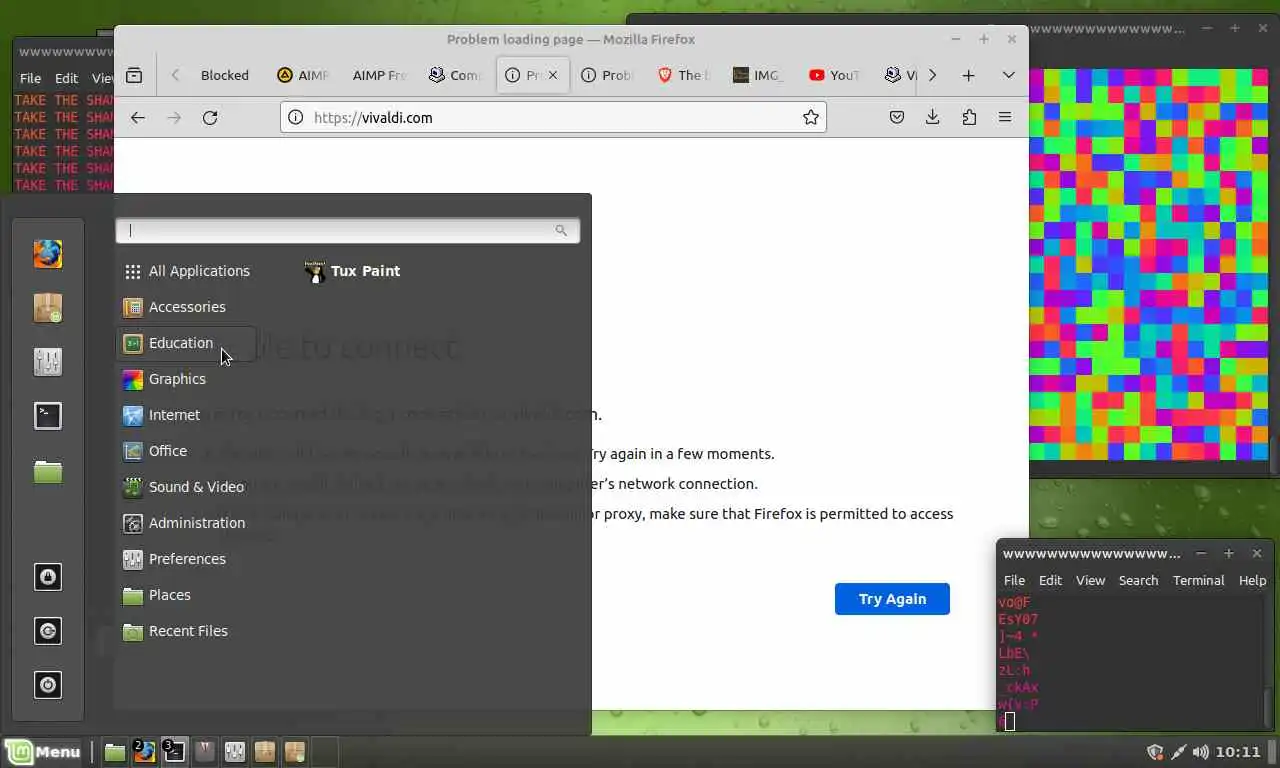This screenshot has width=1280, height=768.
Task: Open the Places category
Action: point(186,595)
